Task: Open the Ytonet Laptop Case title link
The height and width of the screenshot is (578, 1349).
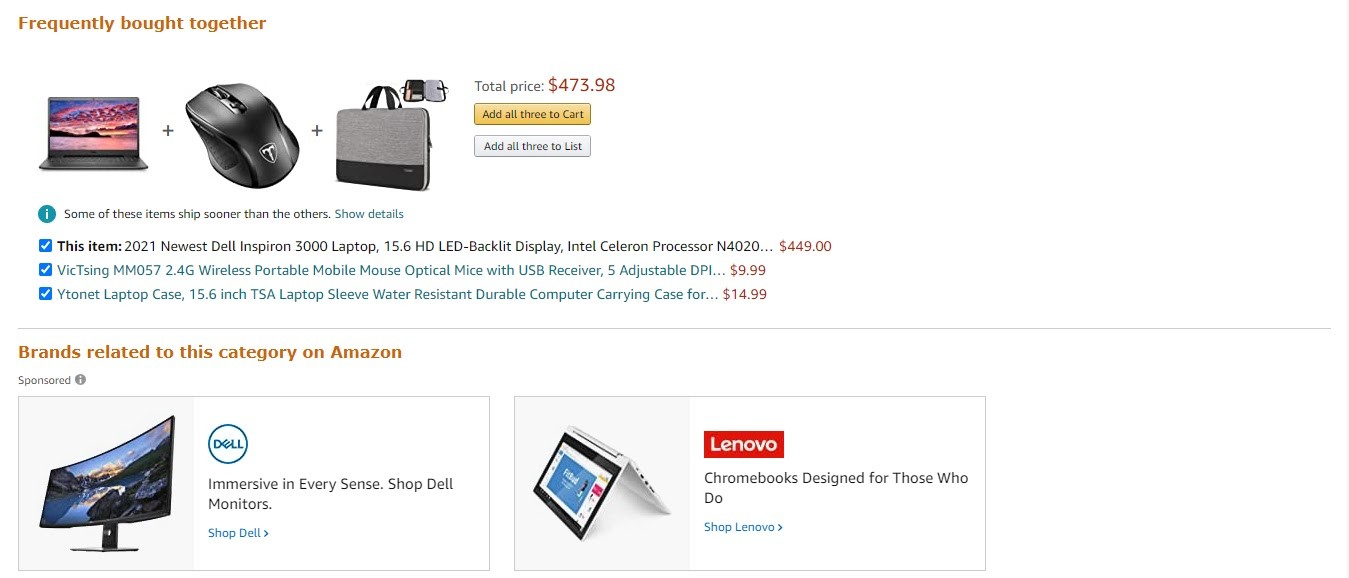Action: 387,294
